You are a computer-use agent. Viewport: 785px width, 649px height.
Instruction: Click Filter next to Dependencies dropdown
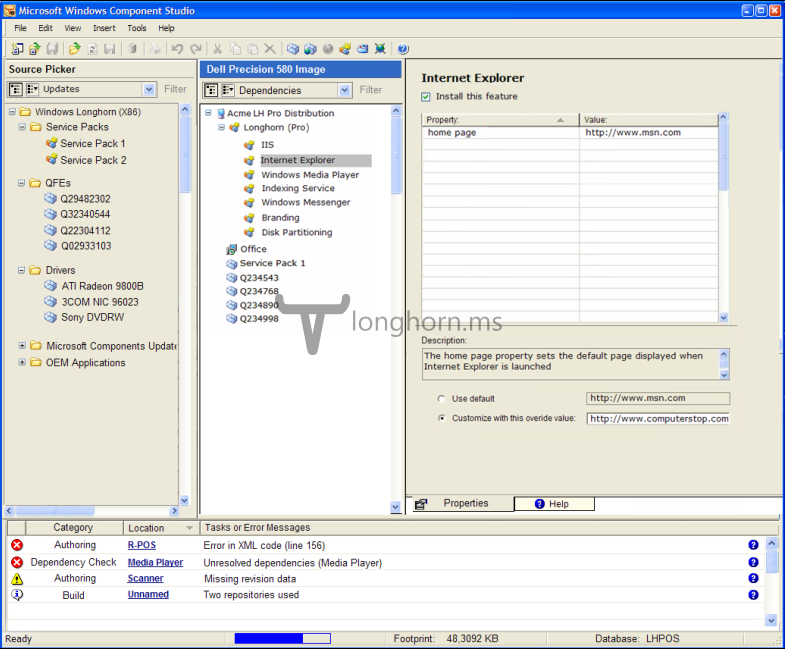370,90
